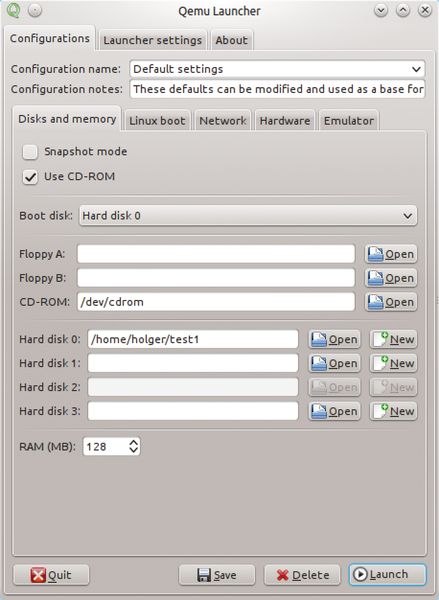Viewport: 439px width, 600px height.
Task: Open the Launcher settings tab
Action: [152, 40]
